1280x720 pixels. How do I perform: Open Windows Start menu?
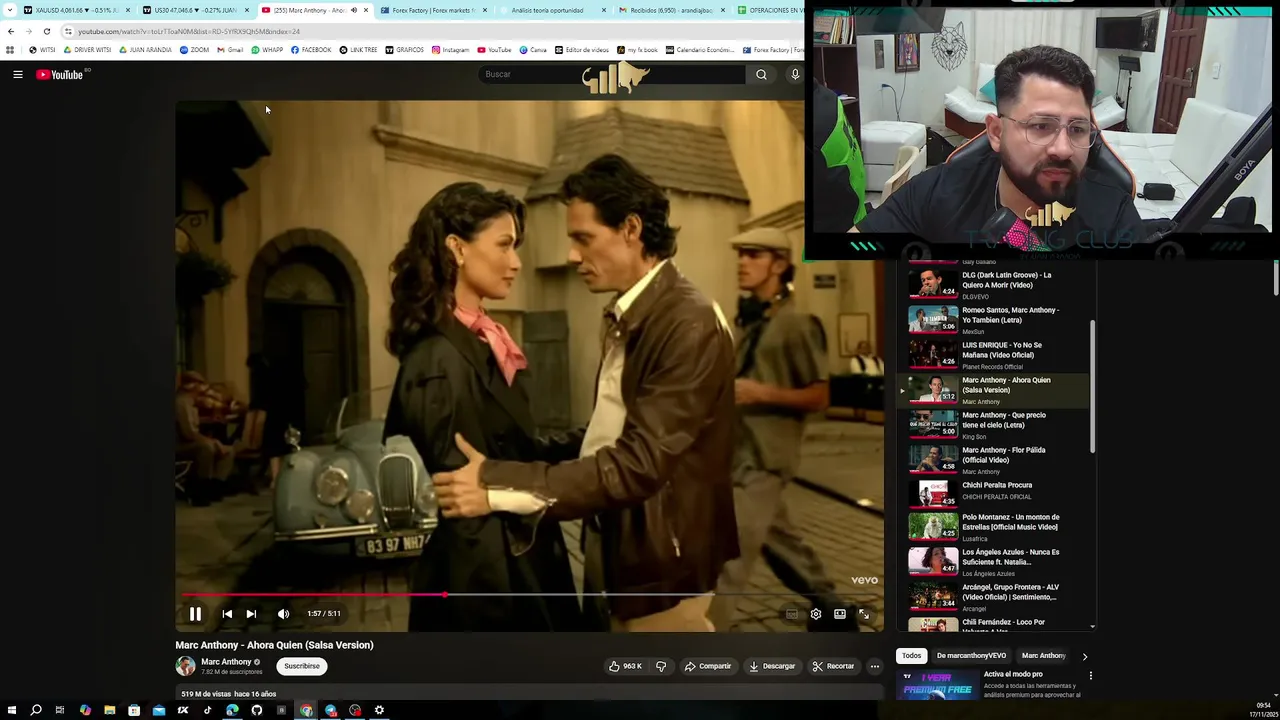pos(11,710)
